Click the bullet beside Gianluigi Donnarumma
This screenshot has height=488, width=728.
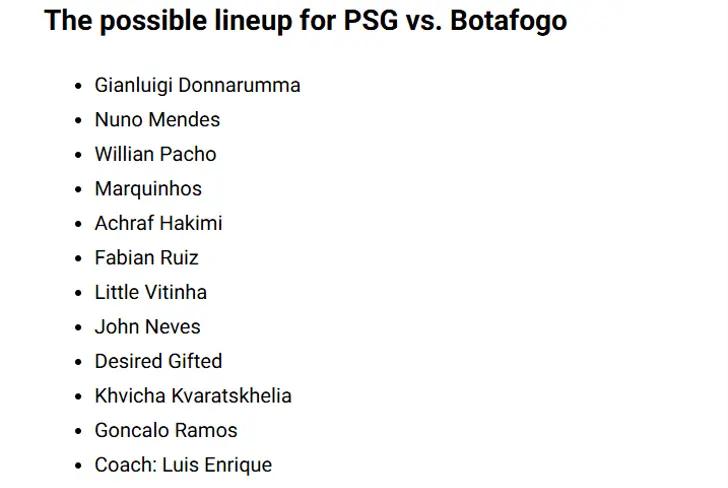coord(78,86)
